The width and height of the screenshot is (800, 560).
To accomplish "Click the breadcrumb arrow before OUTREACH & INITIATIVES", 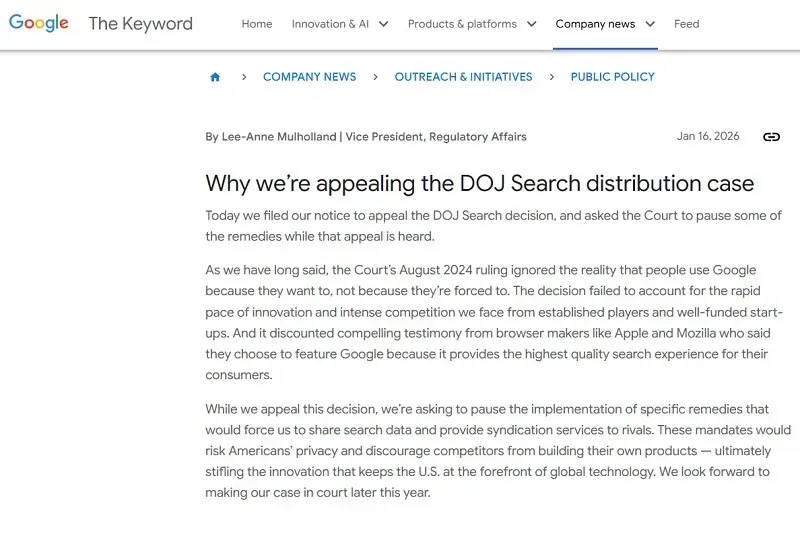I will [375, 77].
